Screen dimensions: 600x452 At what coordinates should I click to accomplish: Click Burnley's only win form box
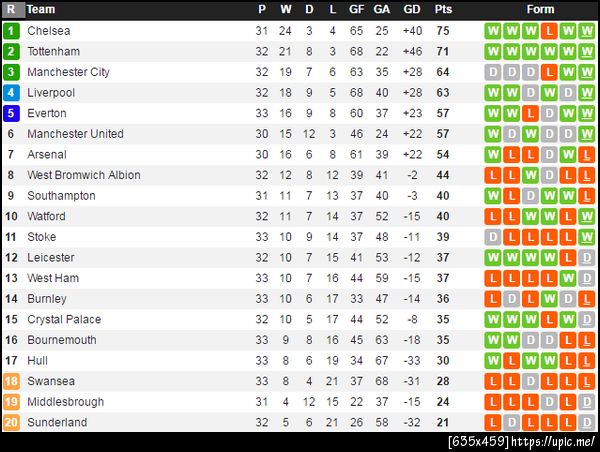coord(548,299)
